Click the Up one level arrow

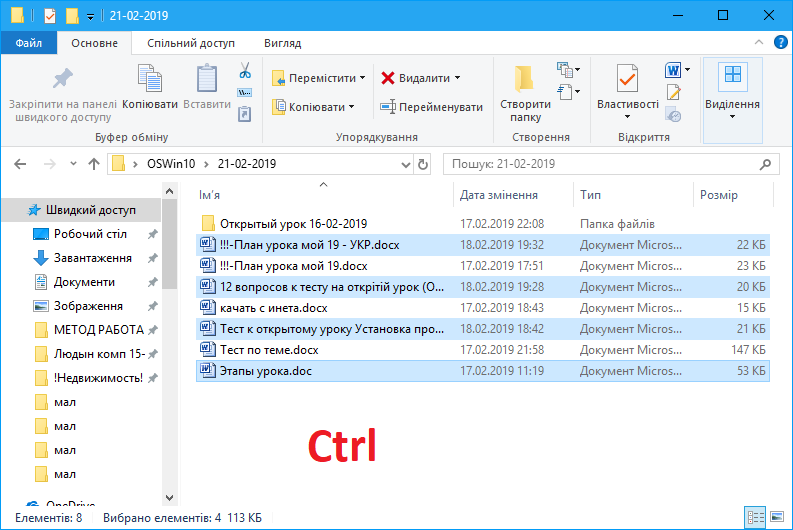click(x=94, y=164)
